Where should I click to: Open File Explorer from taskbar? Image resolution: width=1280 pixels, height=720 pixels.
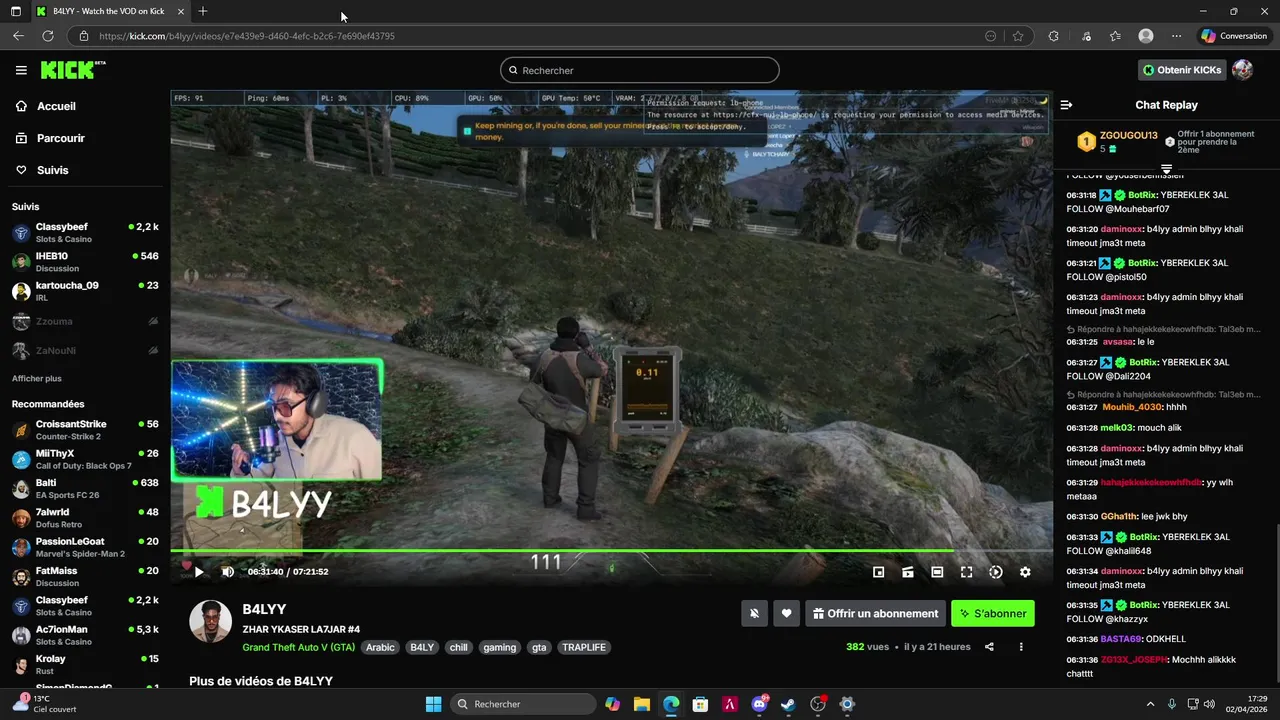(x=642, y=704)
